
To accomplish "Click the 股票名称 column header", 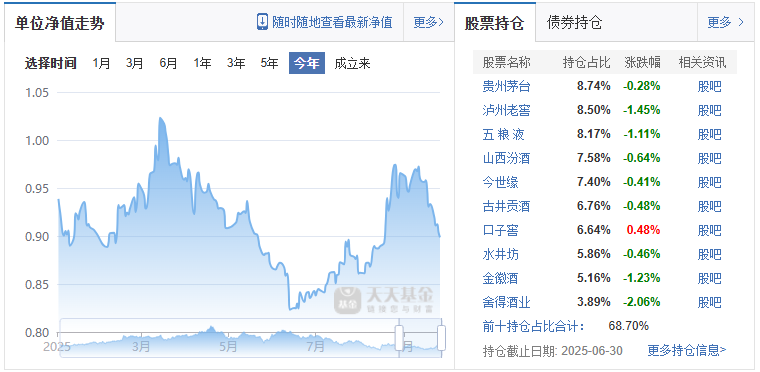I will click(x=507, y=62).
